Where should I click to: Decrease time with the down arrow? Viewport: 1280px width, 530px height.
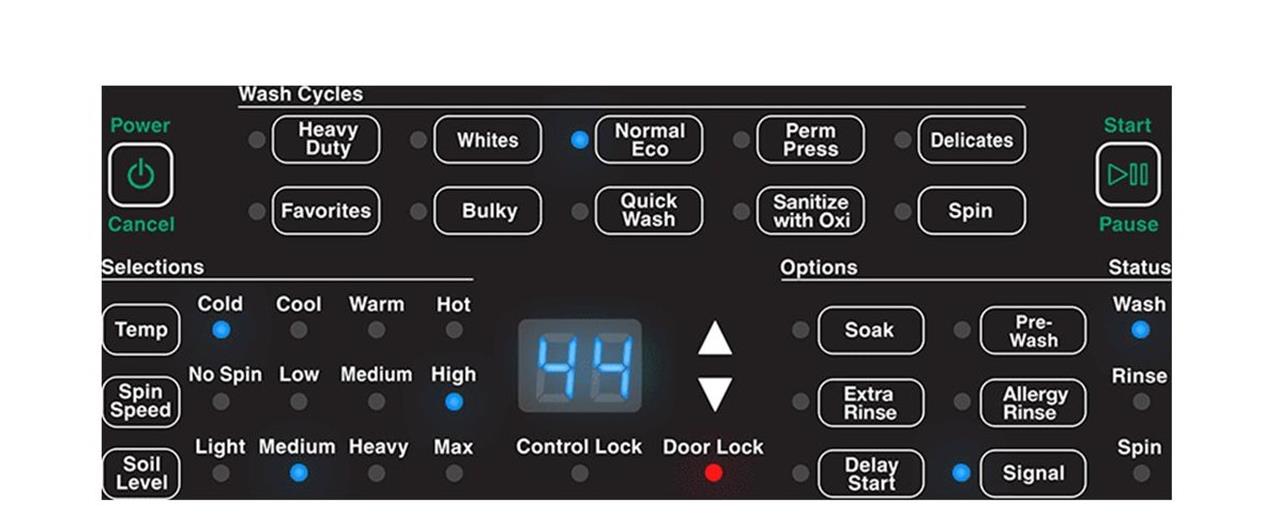715,395
